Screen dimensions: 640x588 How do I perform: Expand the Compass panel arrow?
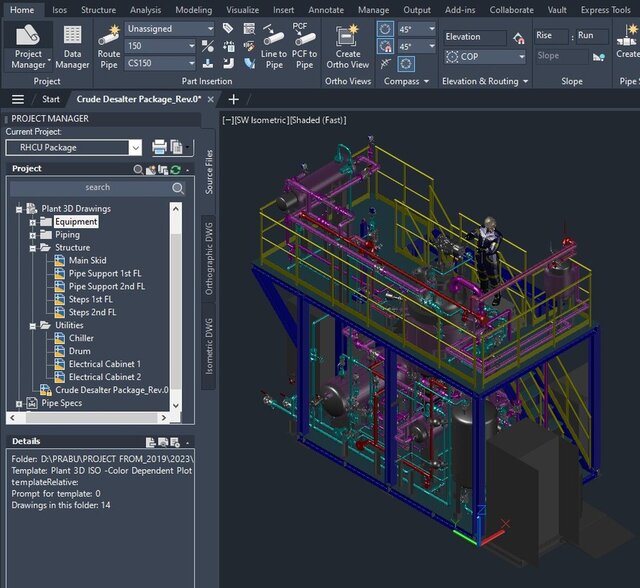426,82
